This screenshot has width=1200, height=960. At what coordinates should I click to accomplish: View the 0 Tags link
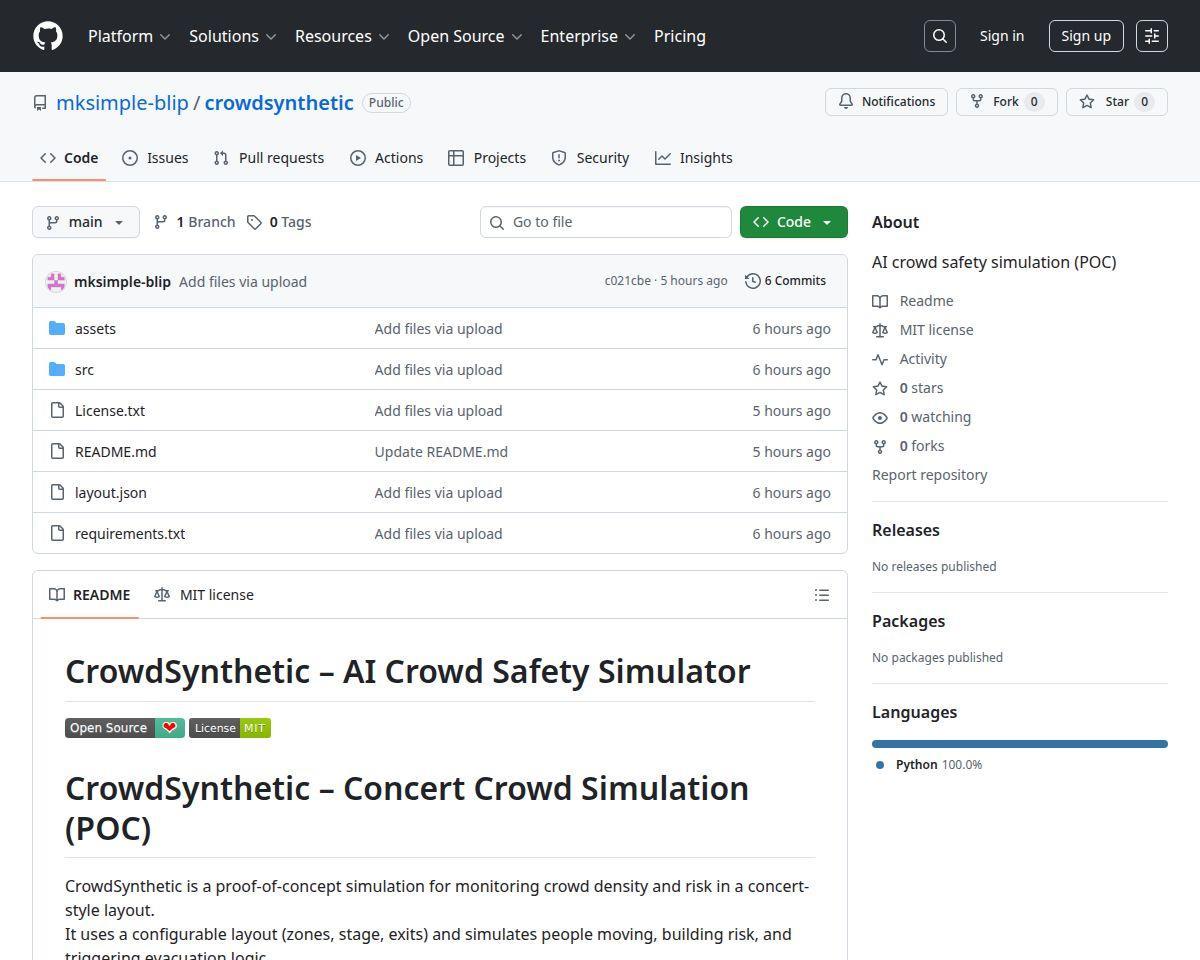tap(279, 222)
